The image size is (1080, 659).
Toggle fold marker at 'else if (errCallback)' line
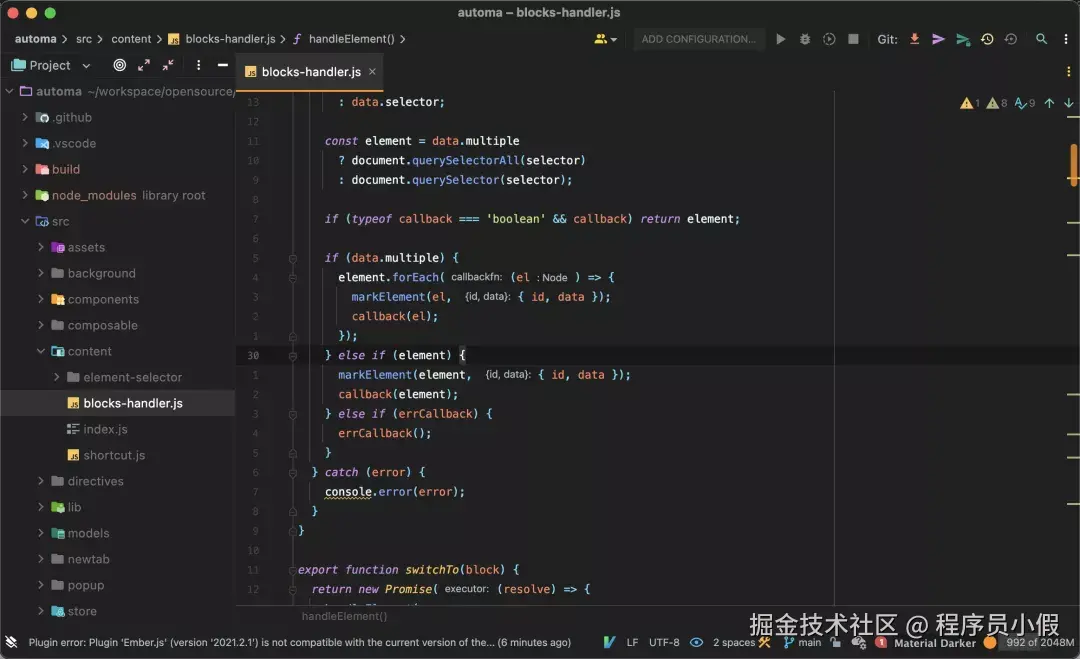coord(293,415)
